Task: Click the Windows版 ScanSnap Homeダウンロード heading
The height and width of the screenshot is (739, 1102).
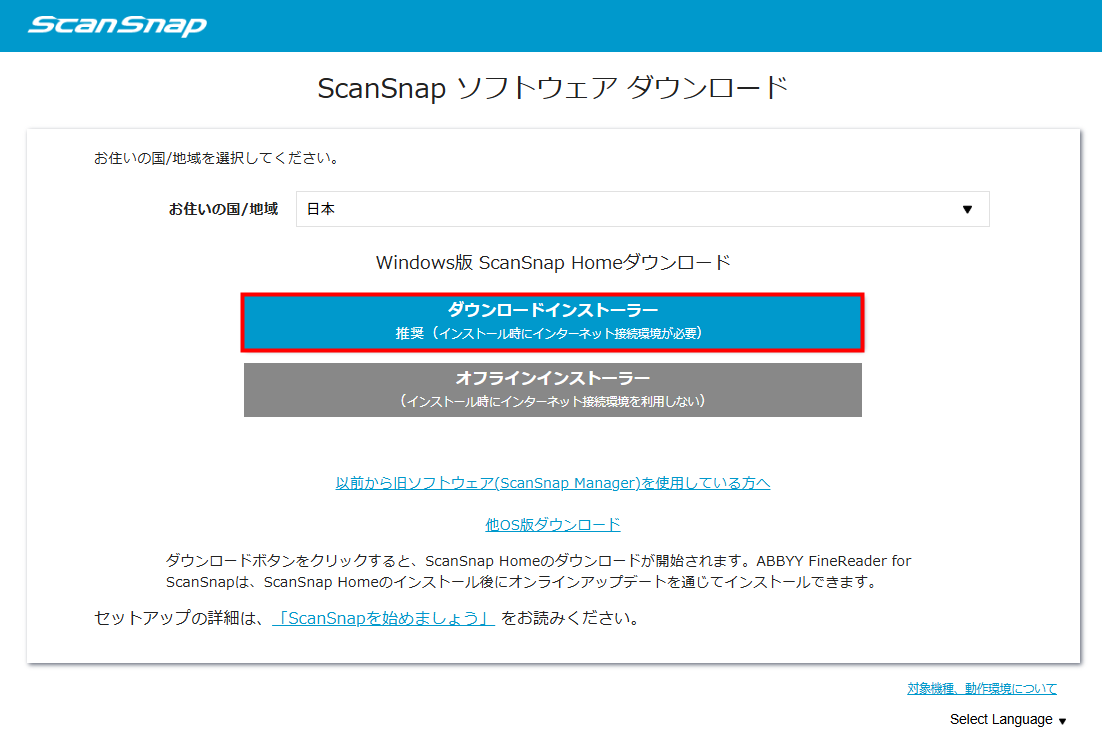Action: coord(552,263)
